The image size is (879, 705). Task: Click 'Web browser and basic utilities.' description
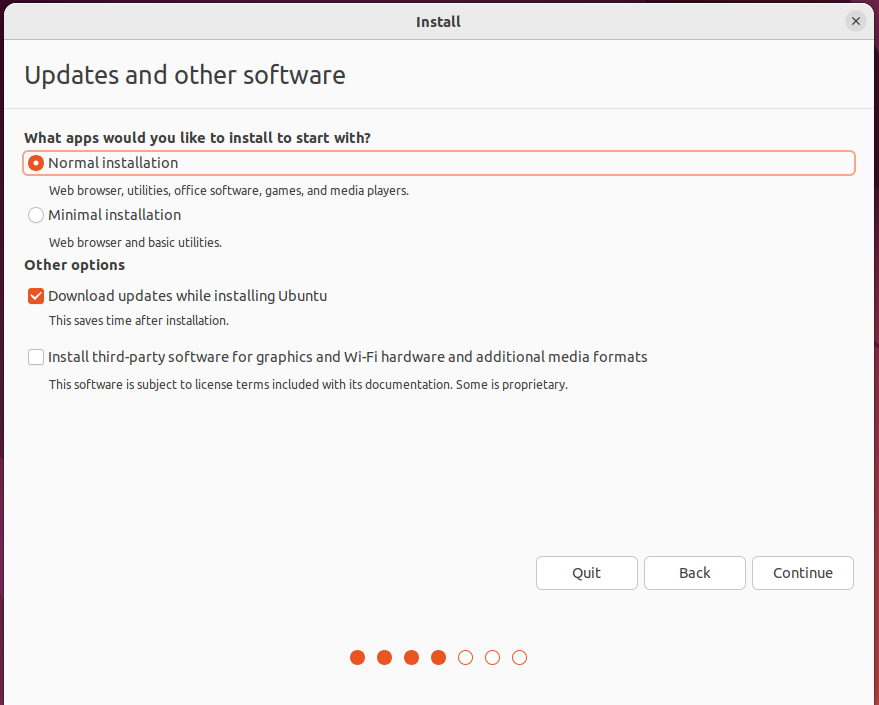135,243
